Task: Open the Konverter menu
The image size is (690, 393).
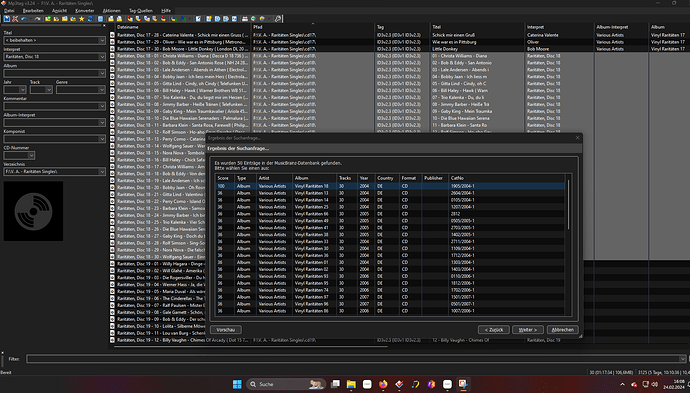Action: (84, 11)
